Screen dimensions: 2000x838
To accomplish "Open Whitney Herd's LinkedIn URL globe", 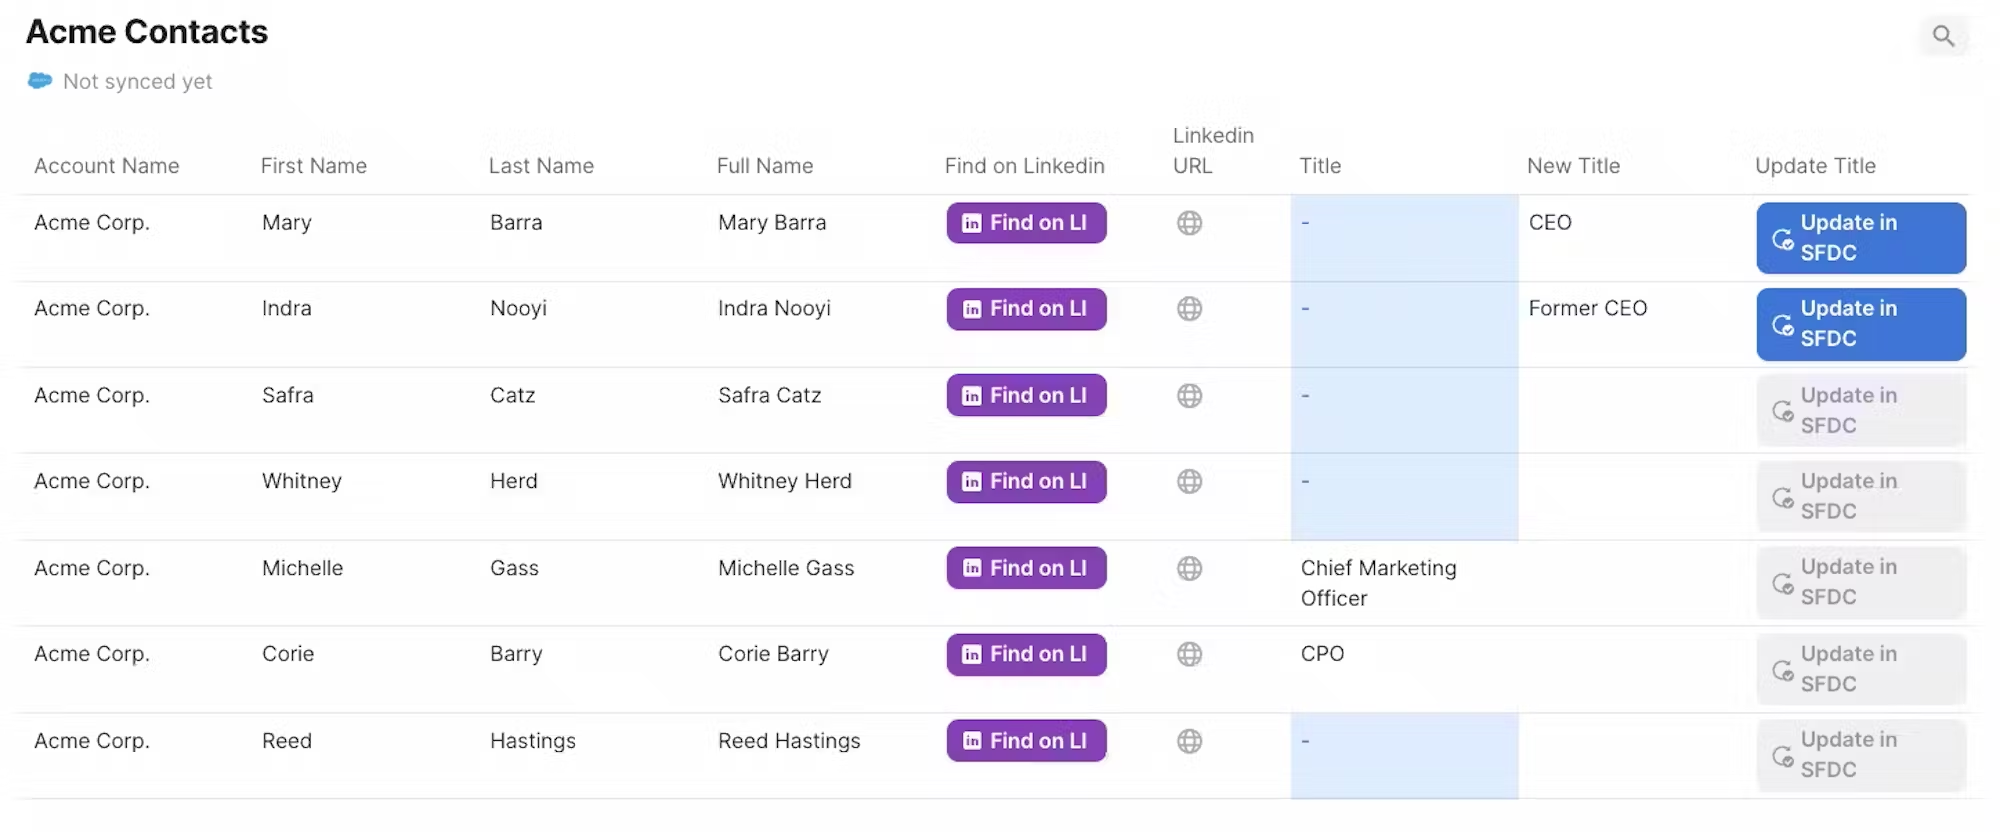I will [x=1189, y=482].
